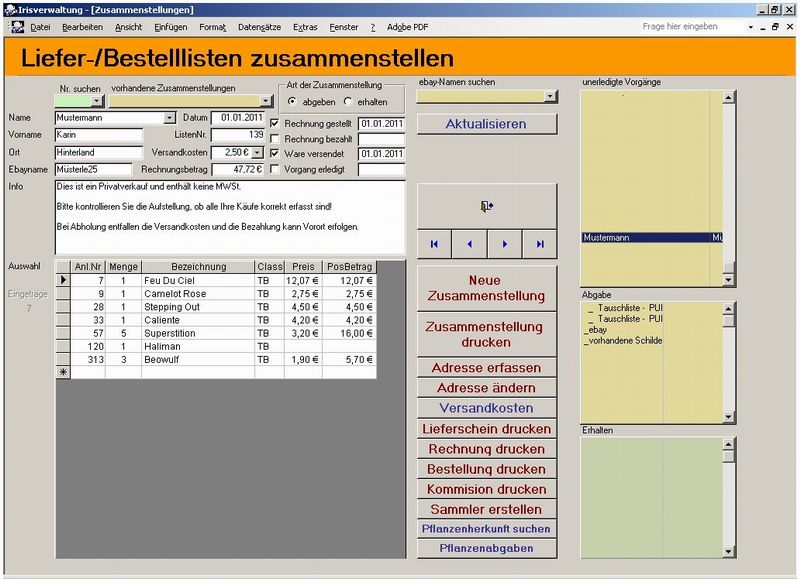Screen dimensions: 800x579
Task: Select the new row asterisk marker in table
Action: 63,372
